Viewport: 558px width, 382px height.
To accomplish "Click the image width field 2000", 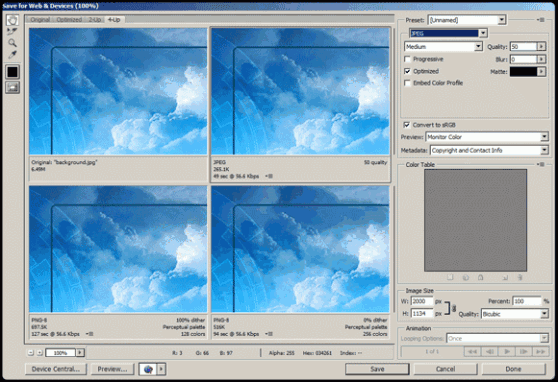I will click(422, 301).
